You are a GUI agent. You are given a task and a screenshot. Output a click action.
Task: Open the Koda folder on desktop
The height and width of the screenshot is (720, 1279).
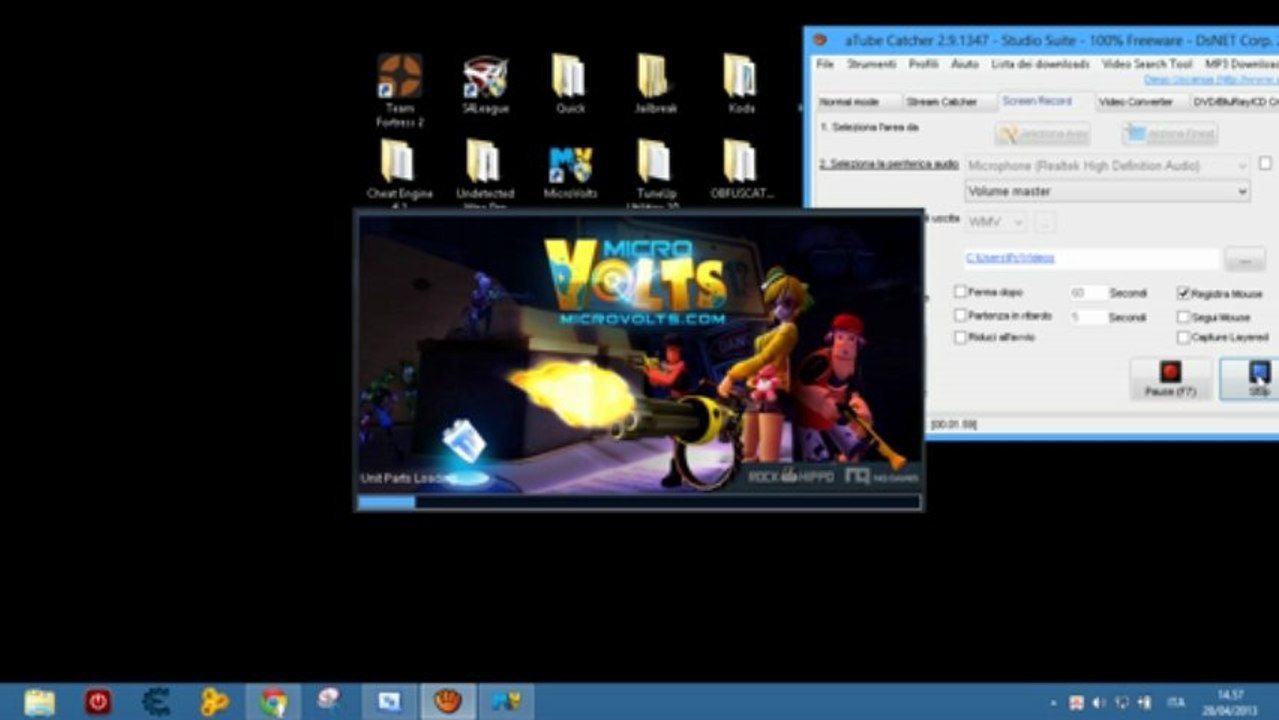point(741,85)
